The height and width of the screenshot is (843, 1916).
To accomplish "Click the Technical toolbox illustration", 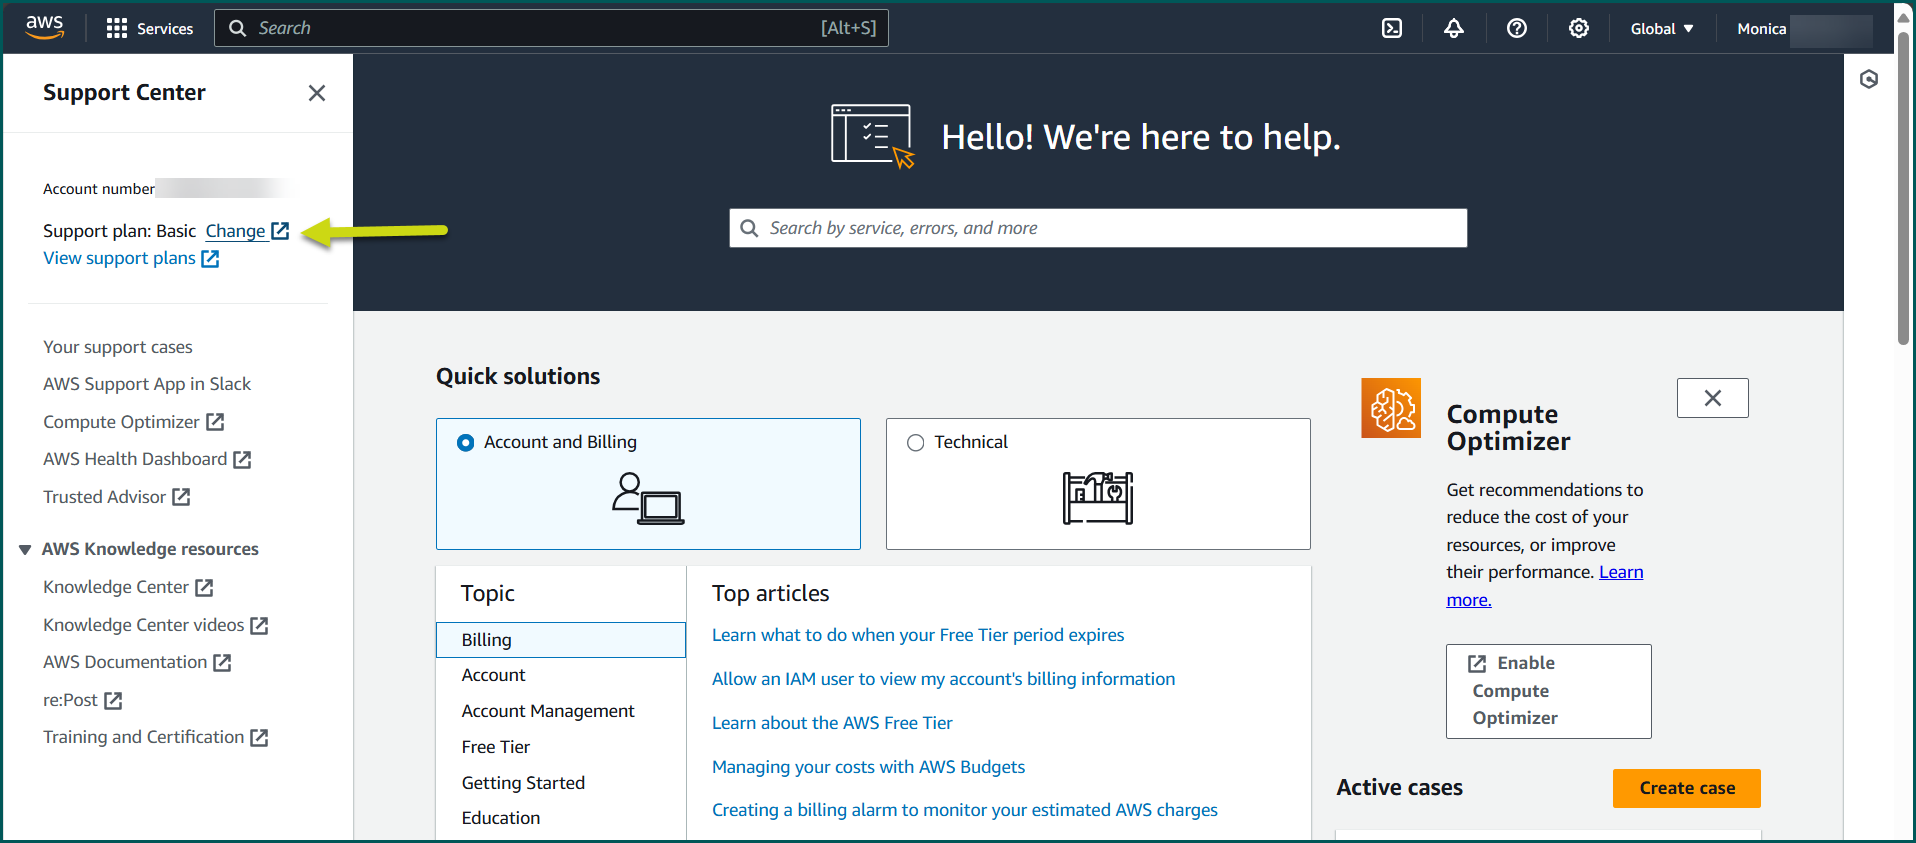I will pos(1098,498).
